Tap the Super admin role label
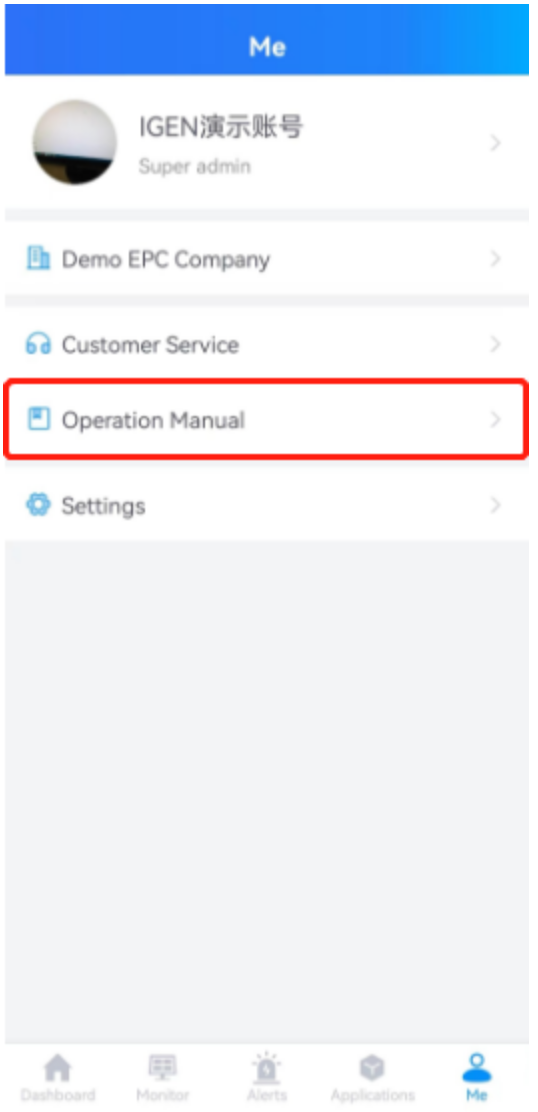538x1112 pixels. coord(194,167)
